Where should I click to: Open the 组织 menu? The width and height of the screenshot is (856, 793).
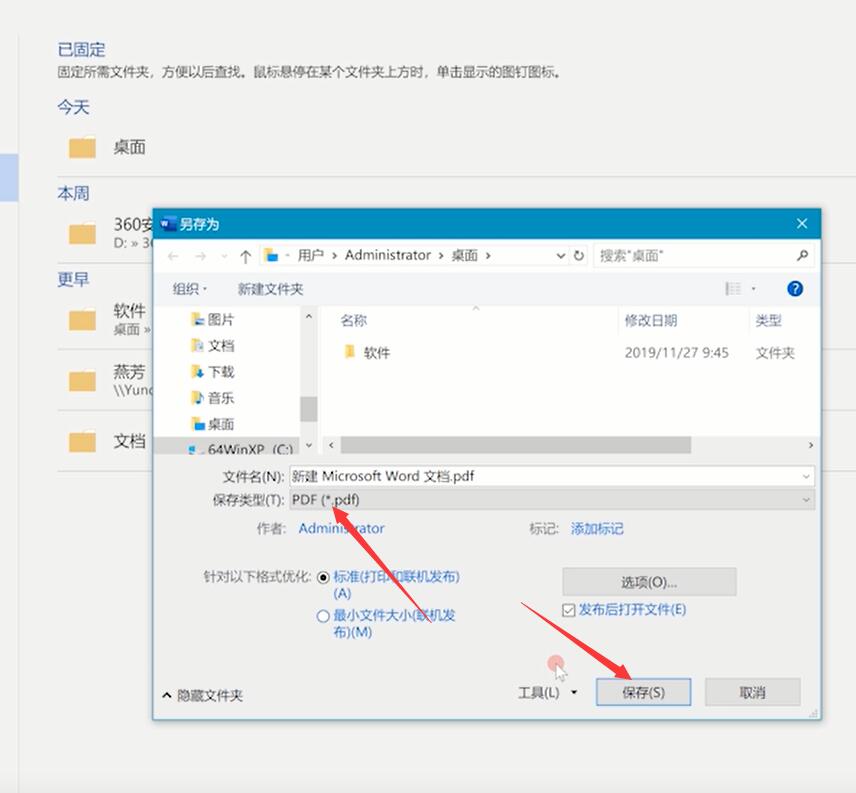pyautogui.click(x=189, y=289)
